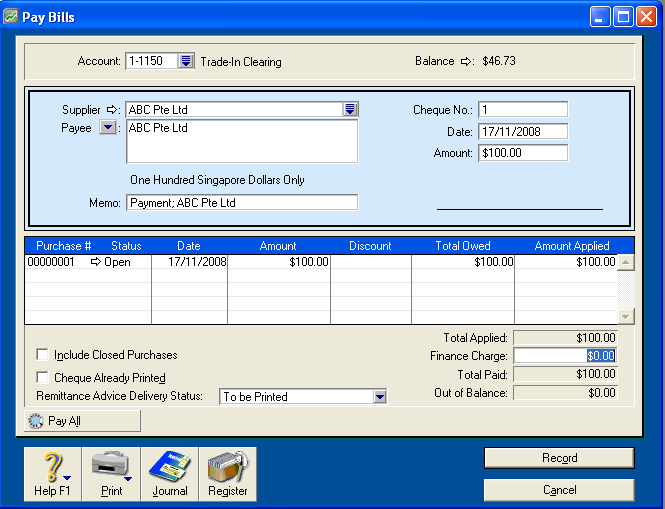Close the Pay Bills window

(x=647, y=17)
